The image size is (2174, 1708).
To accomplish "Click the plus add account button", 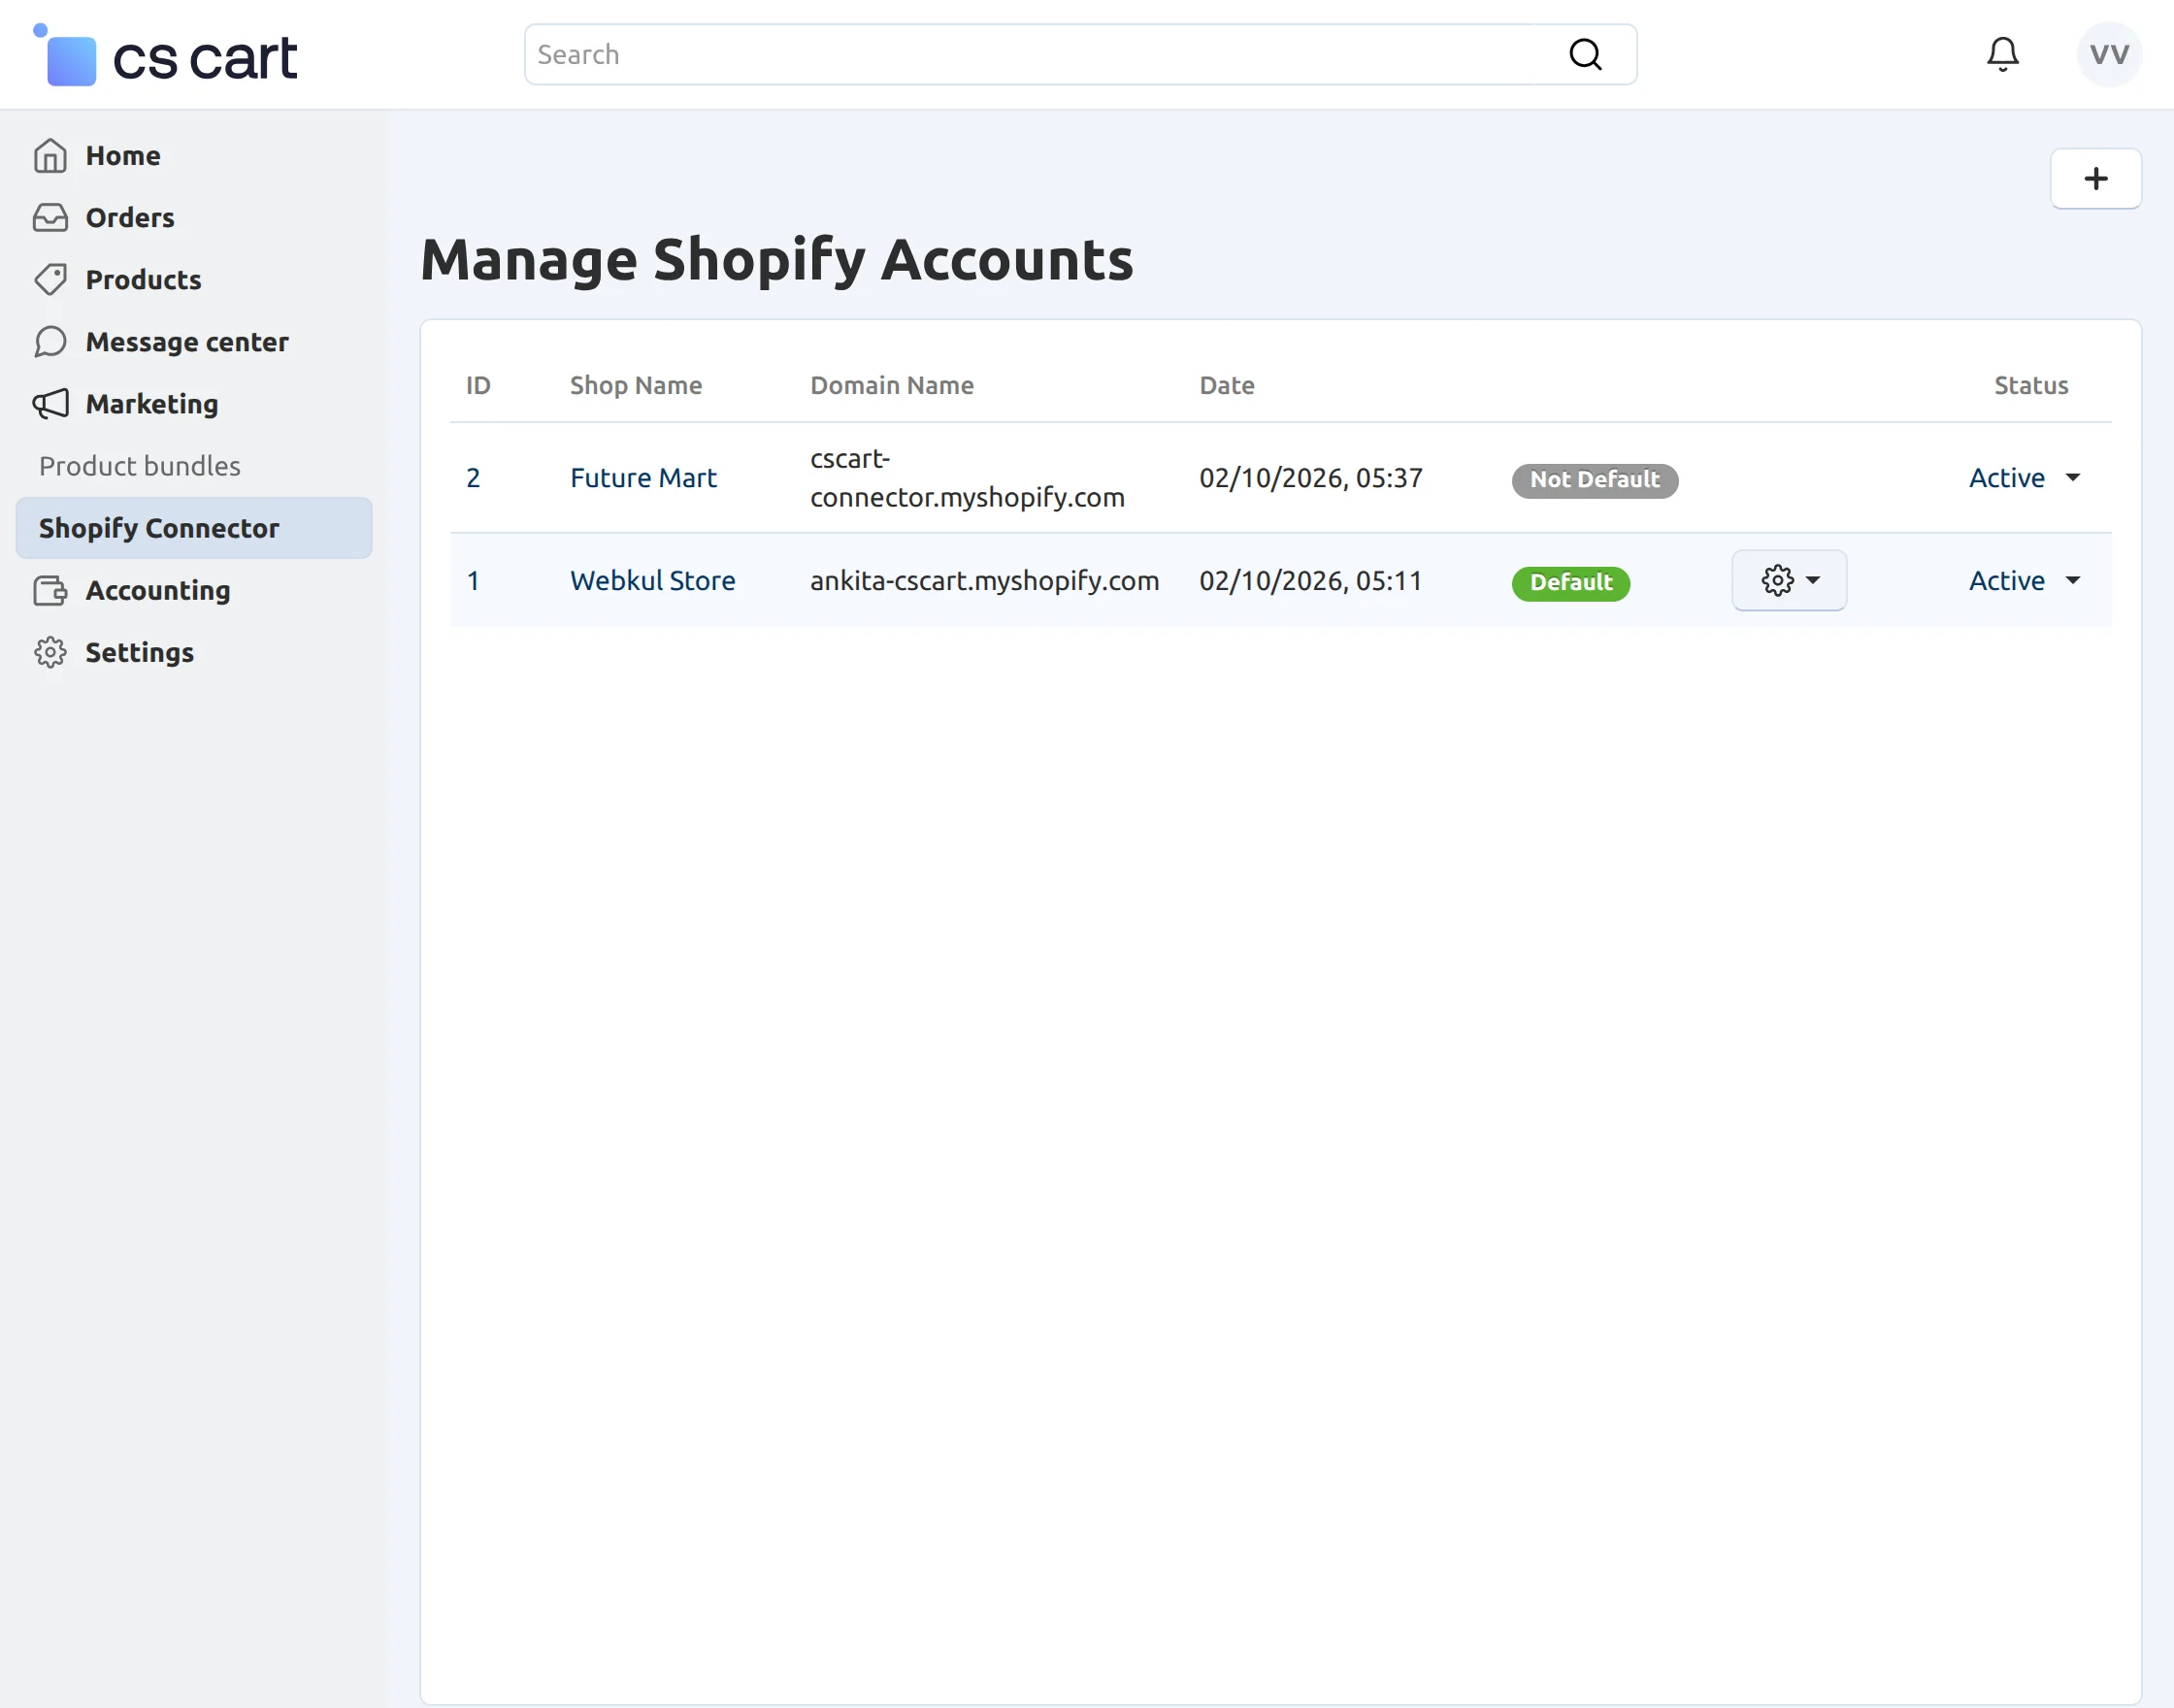I will (x=2095, y=179).
